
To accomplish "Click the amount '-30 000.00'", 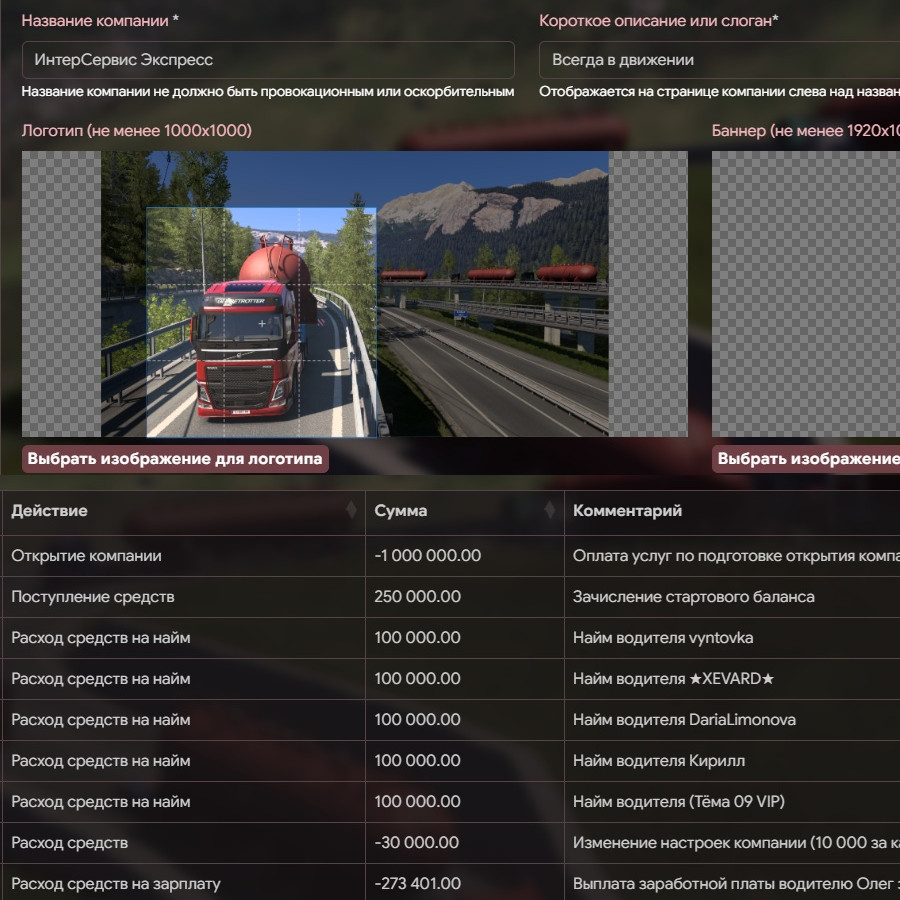I will pos(417,843).
